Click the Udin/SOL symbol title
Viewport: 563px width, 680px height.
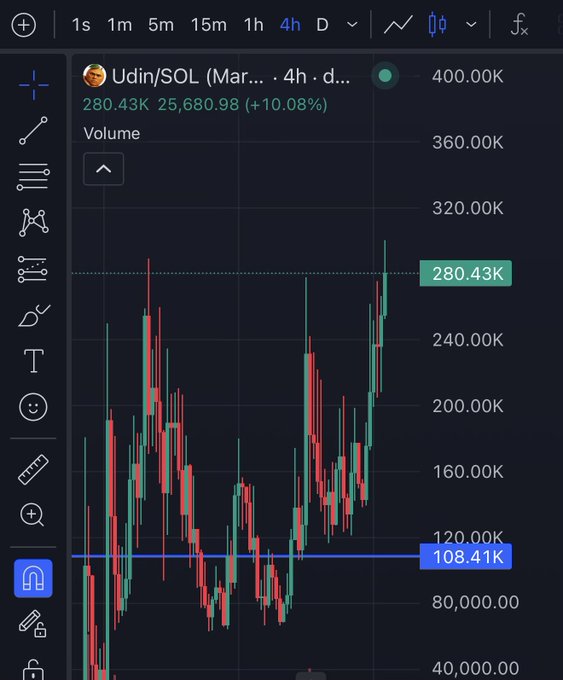[231, 77]
